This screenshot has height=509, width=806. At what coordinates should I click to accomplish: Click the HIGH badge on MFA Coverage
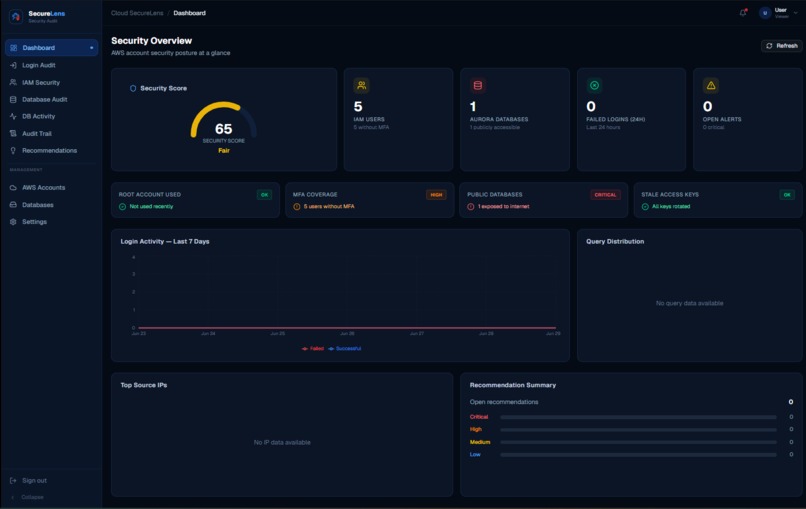coord(436,195)
